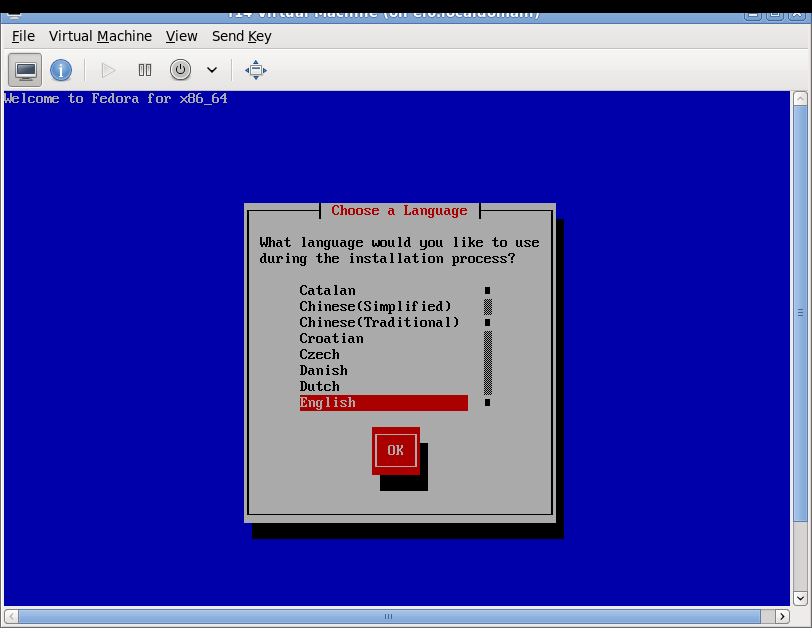
Task: Select Danish in the language list
Action: pyautogui.click(x=384, y=371)
